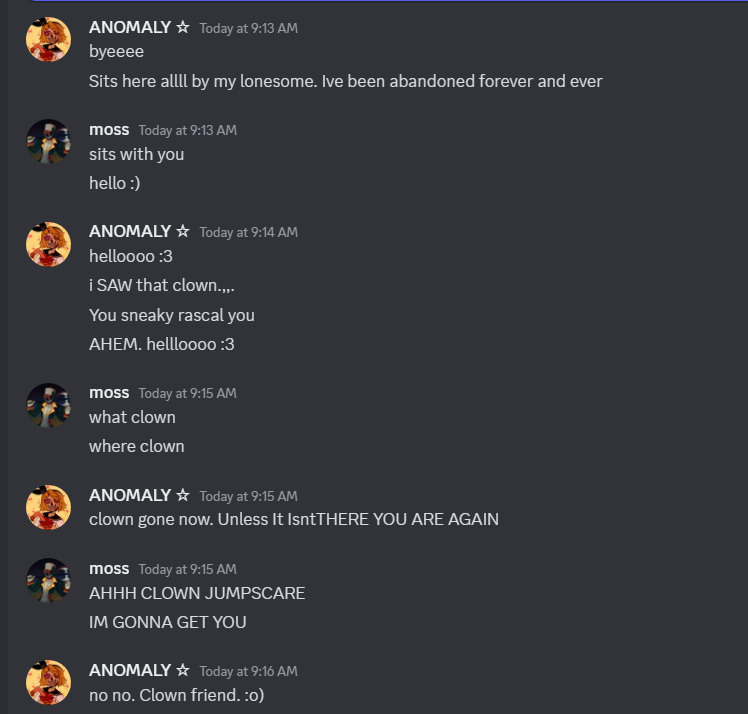The width and height of the screenshot is (748, 714).
Task: Open moss's avatar next to 'AHHH CLOWN JUMPSCARE'
Action: pos(48,580)
